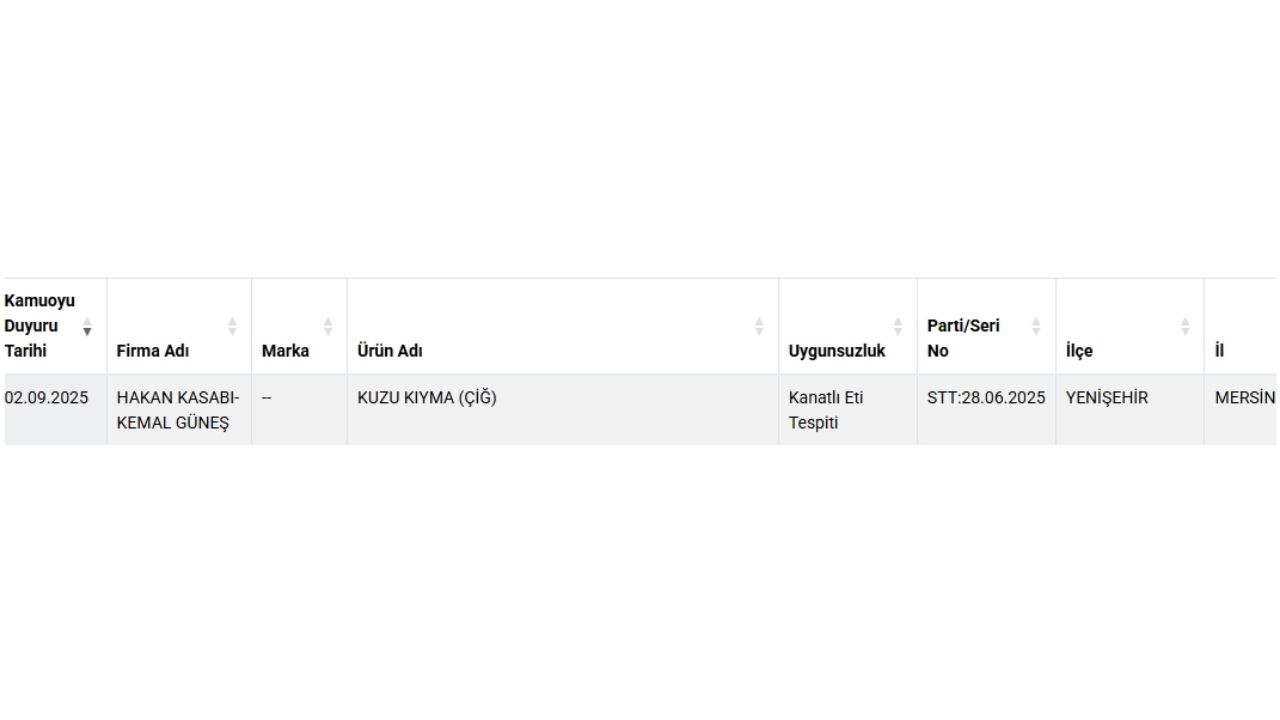Select the HAKAN KASABI-KEMAL GÜNEŞ cell
This screenshot has height=720, width=1280.
(179, 410)
